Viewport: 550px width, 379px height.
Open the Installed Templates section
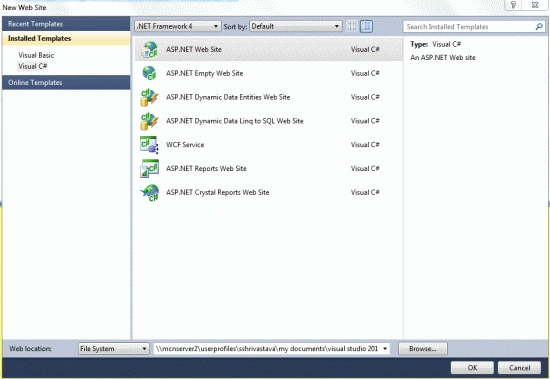[66, 38]
